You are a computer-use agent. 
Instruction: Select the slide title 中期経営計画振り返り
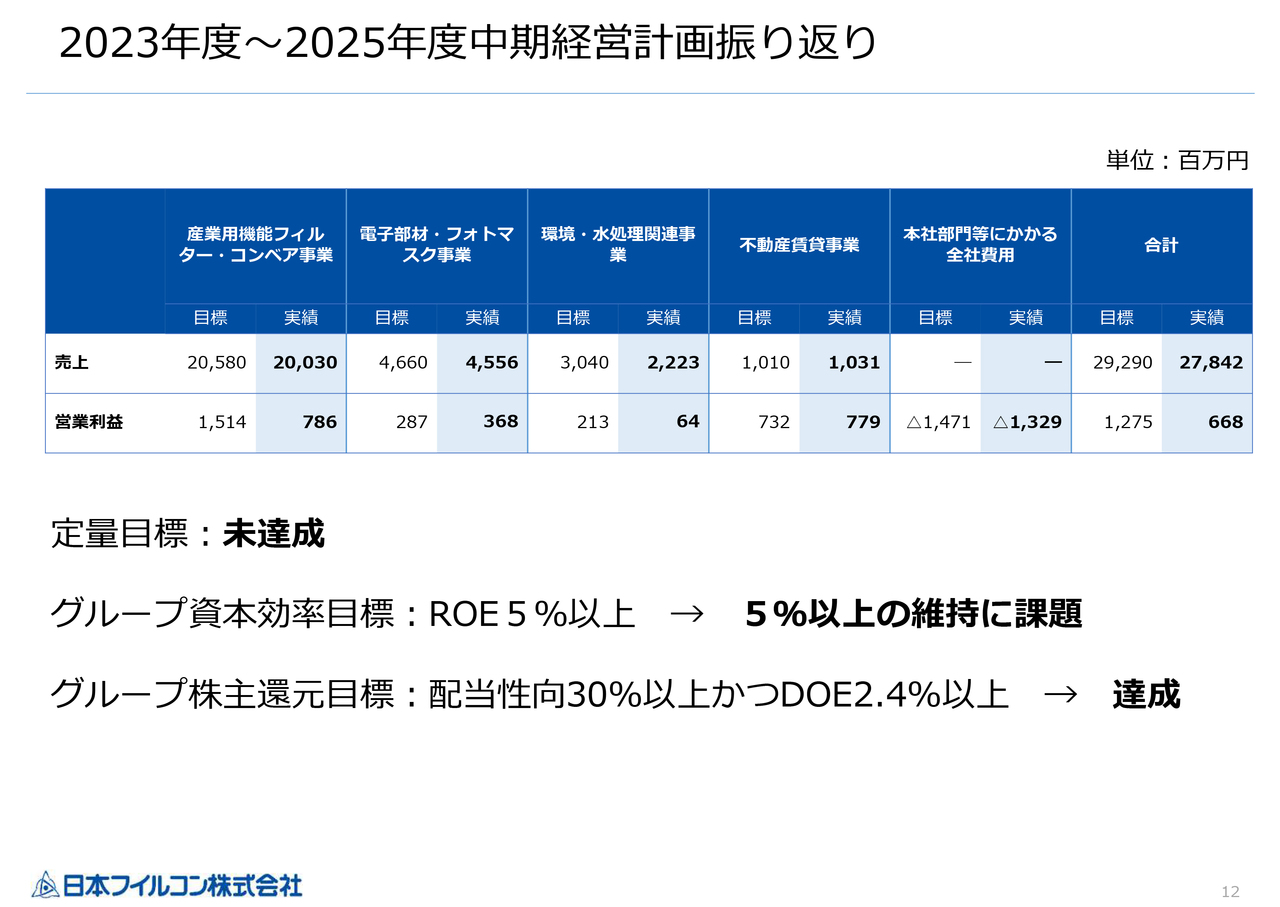coord(467,44)
